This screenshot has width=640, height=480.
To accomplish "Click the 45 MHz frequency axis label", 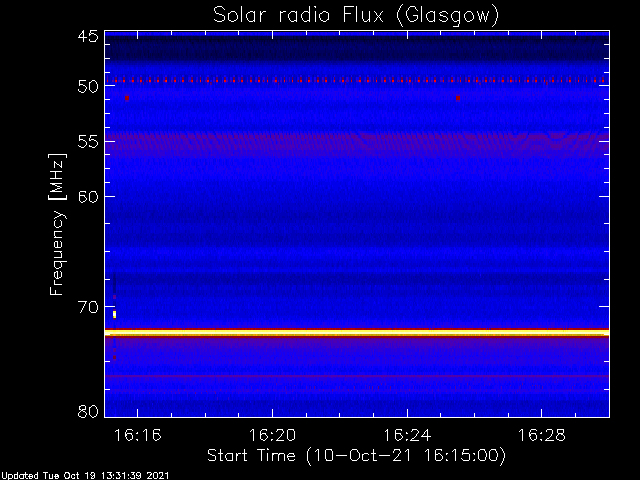I will point(88,36).
